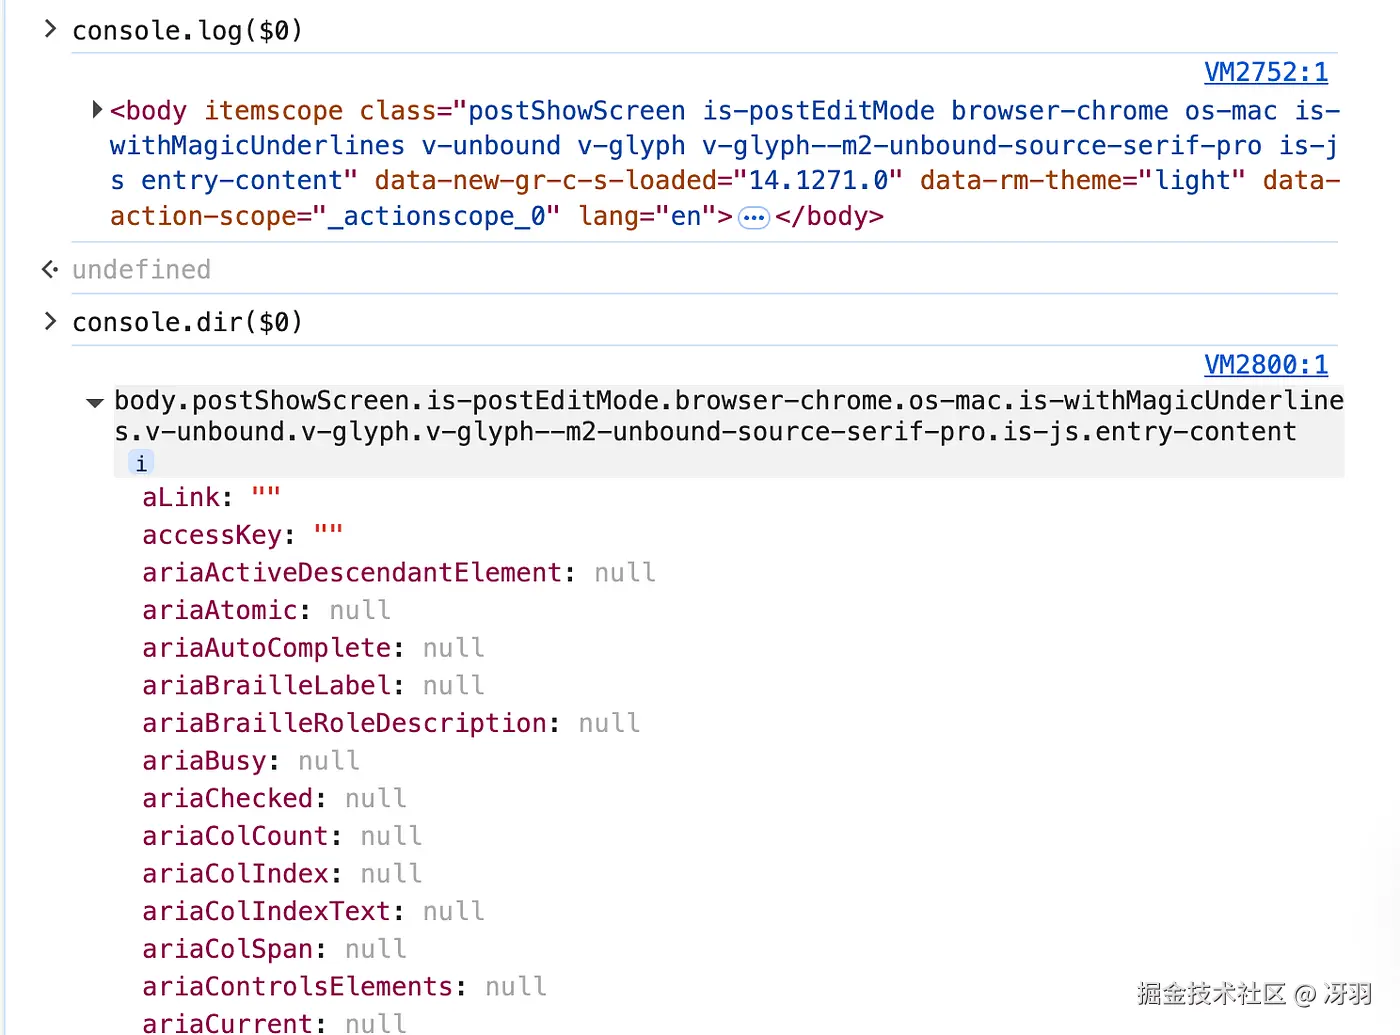Expand the logged body element triangle
Viewport: 1400px width, 1035px height.
(97, 109)
